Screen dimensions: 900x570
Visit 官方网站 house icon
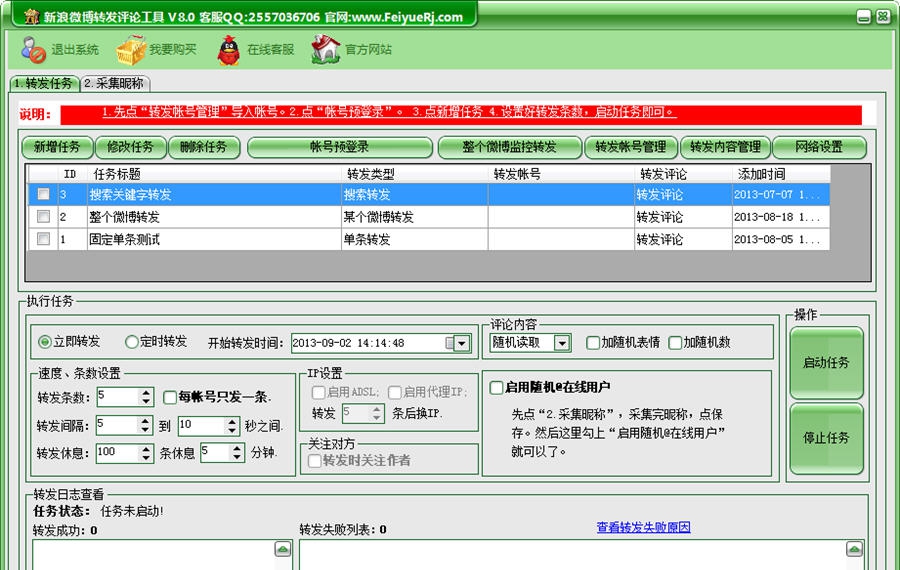pos(325,49)
